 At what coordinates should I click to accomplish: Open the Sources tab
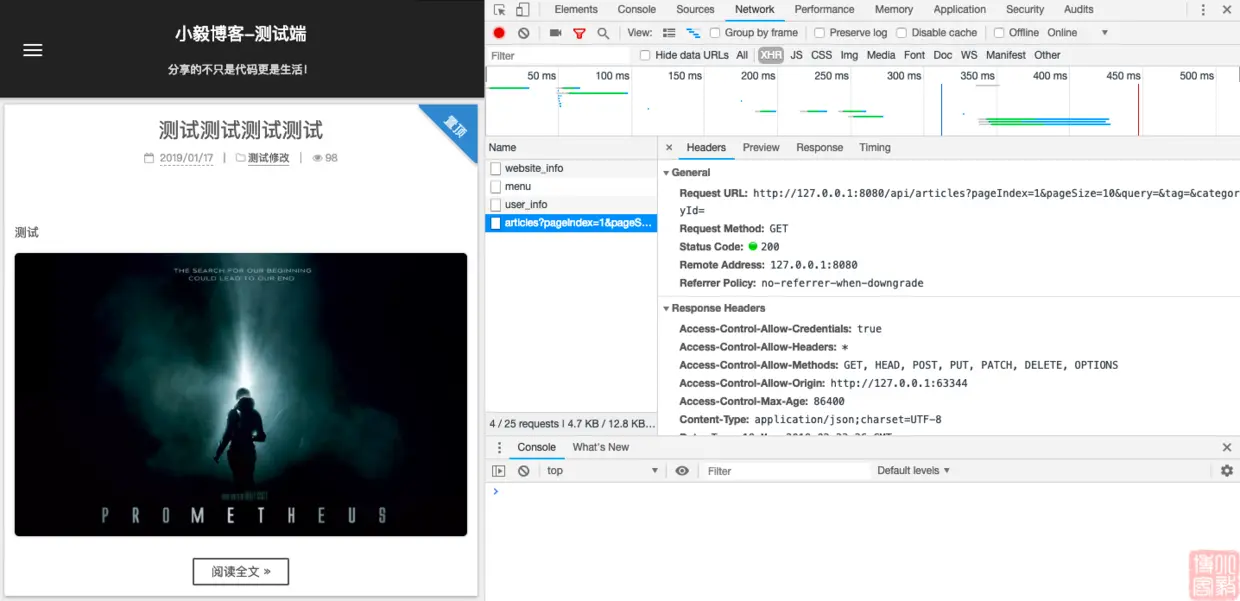(695, 10)
